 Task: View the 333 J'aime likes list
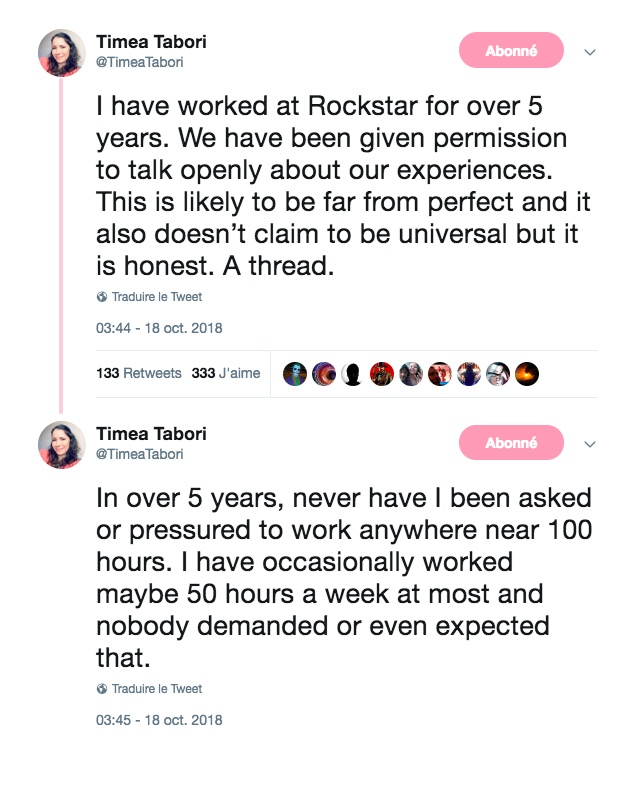click(x=226, y=373)
